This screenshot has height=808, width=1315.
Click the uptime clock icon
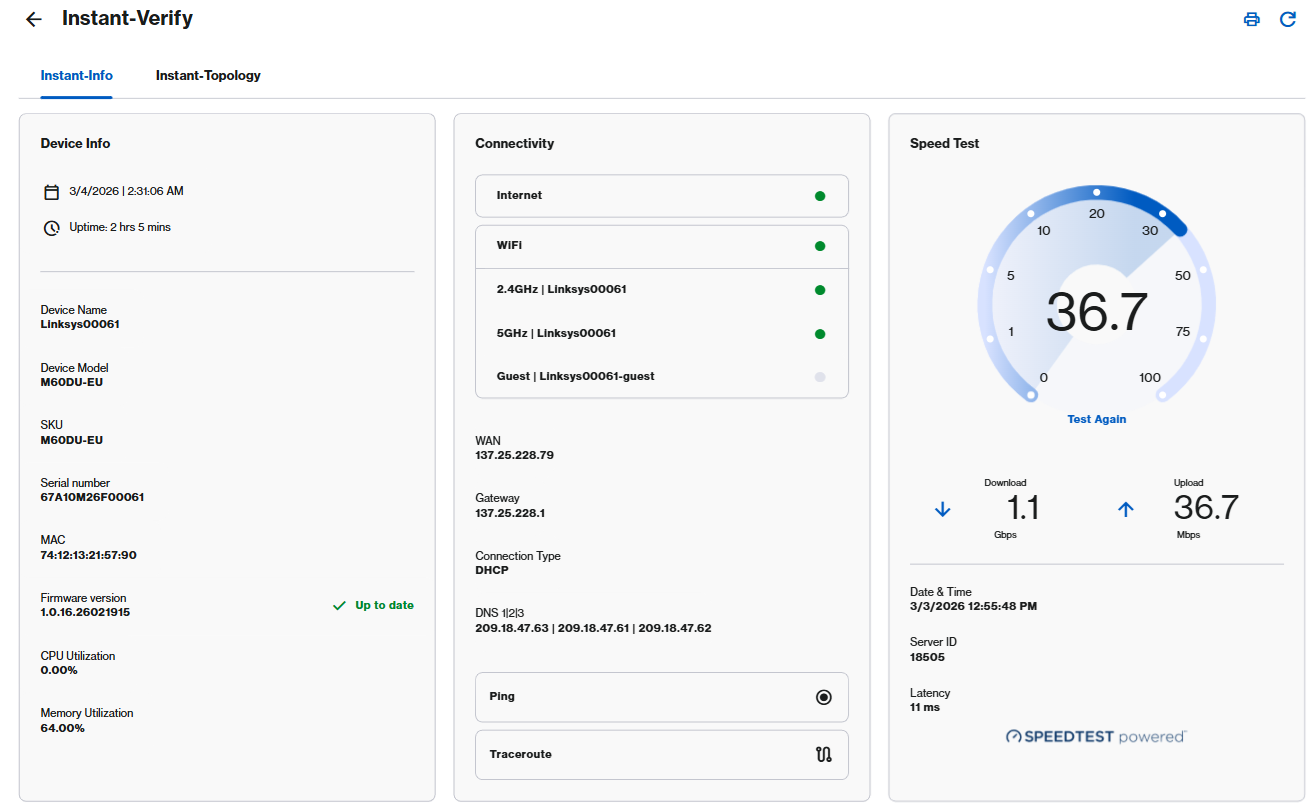point(51,228)
